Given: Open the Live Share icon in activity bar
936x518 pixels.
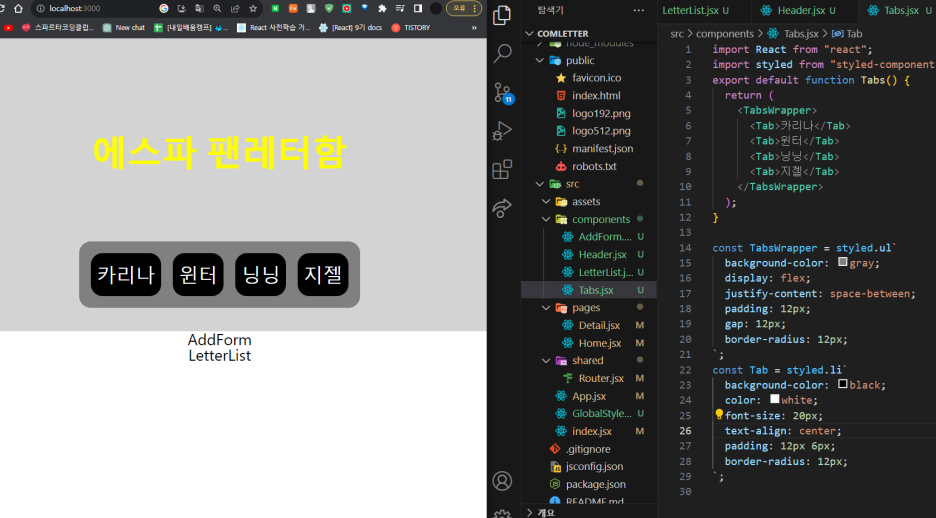Looking at the screenshot, I should 502,208.
